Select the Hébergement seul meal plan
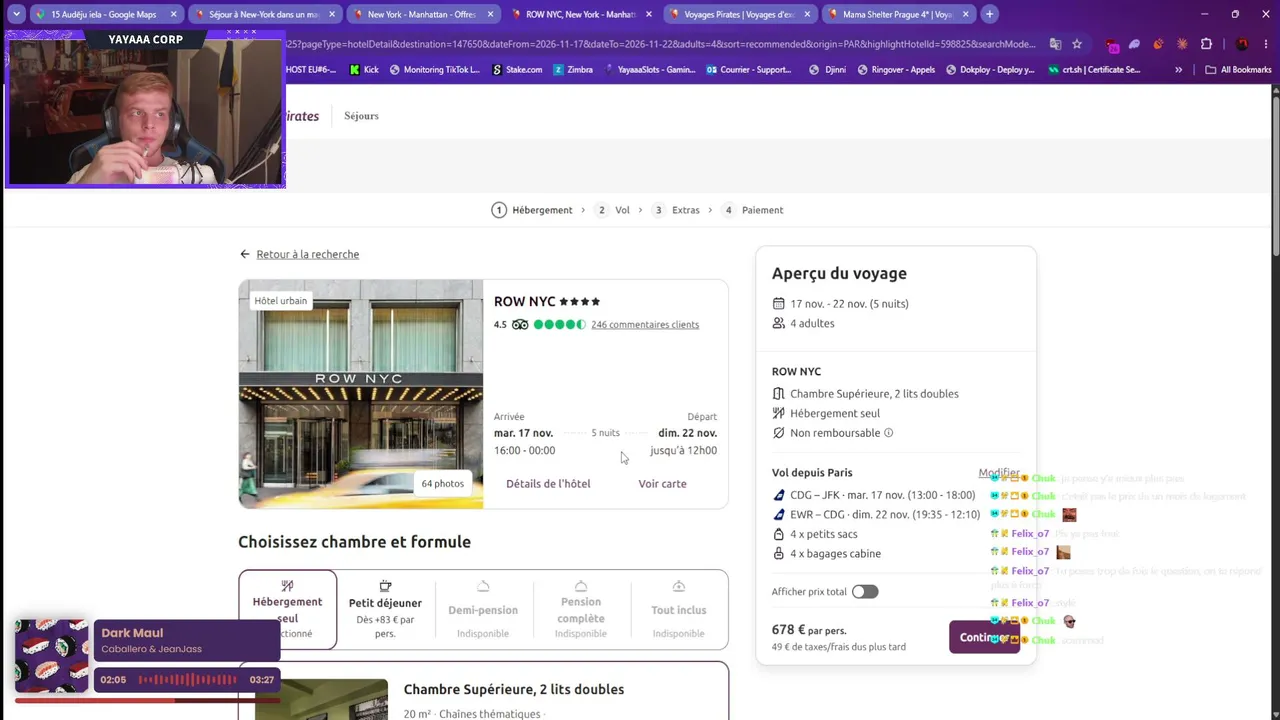Image resolution: width=1280 pixels, height=720 pixels. (x=288, y=610)
